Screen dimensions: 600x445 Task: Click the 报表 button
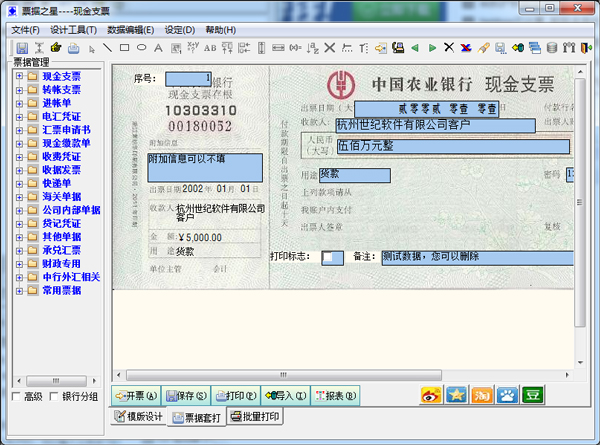[335, 396]
